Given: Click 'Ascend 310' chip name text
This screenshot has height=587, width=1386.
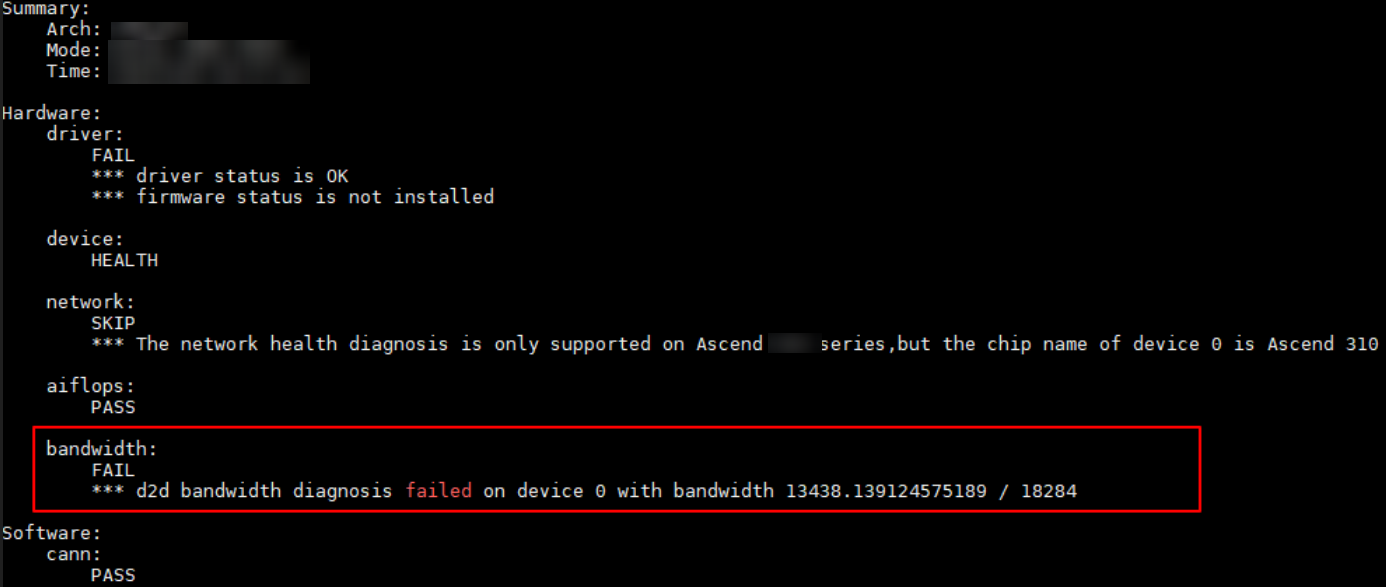Looking at the screenshot, I should (1323, 344).
